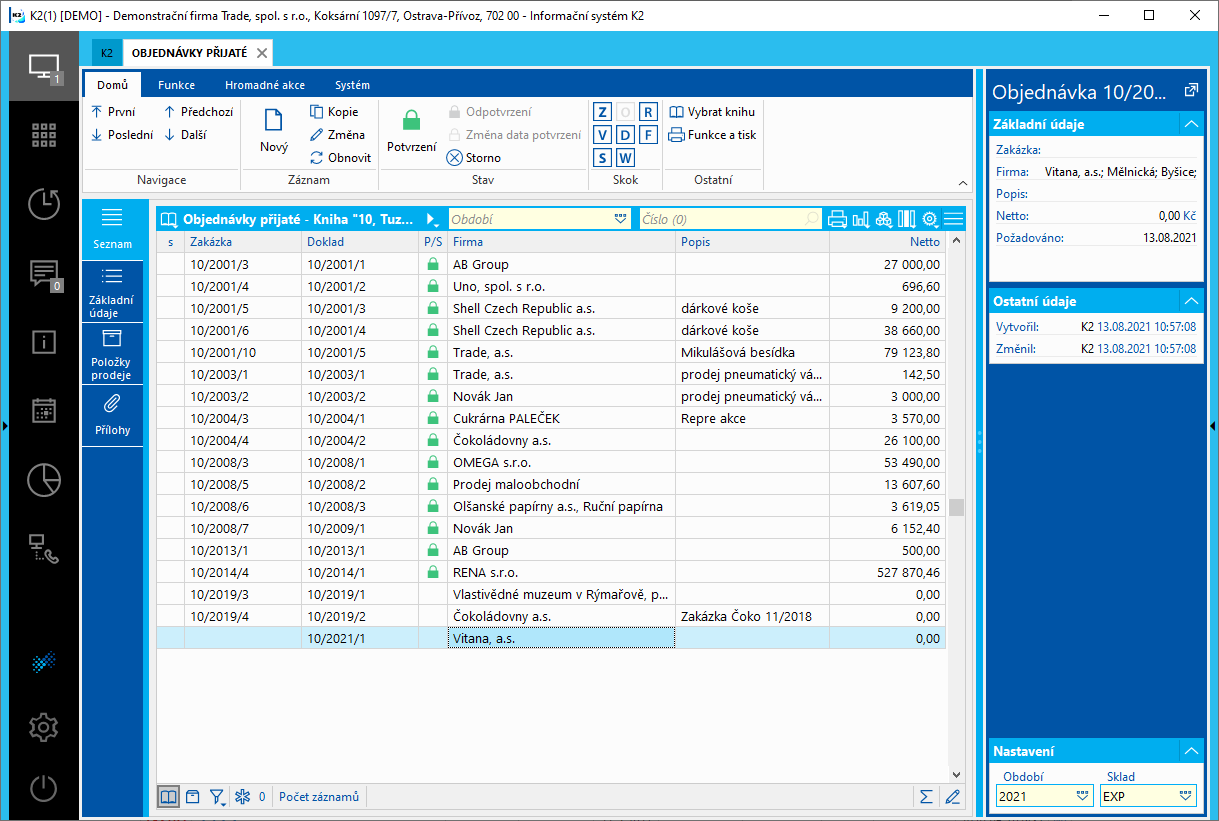
Task: Click Vybrat knihu button
Action: (712, 112)
